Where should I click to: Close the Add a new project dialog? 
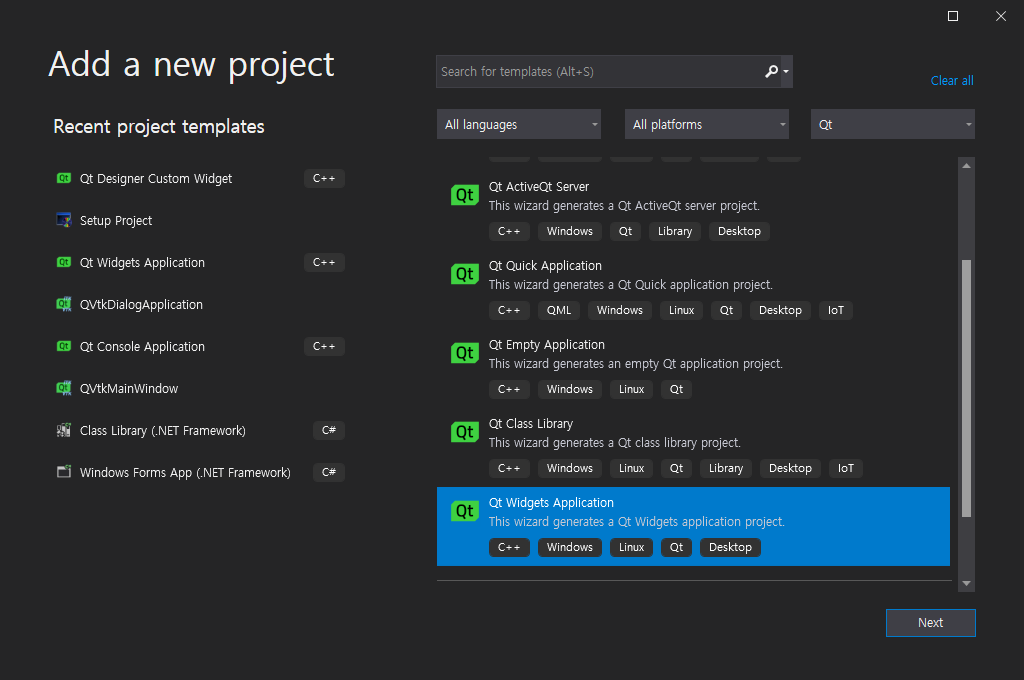click(x=1000, y=16)
